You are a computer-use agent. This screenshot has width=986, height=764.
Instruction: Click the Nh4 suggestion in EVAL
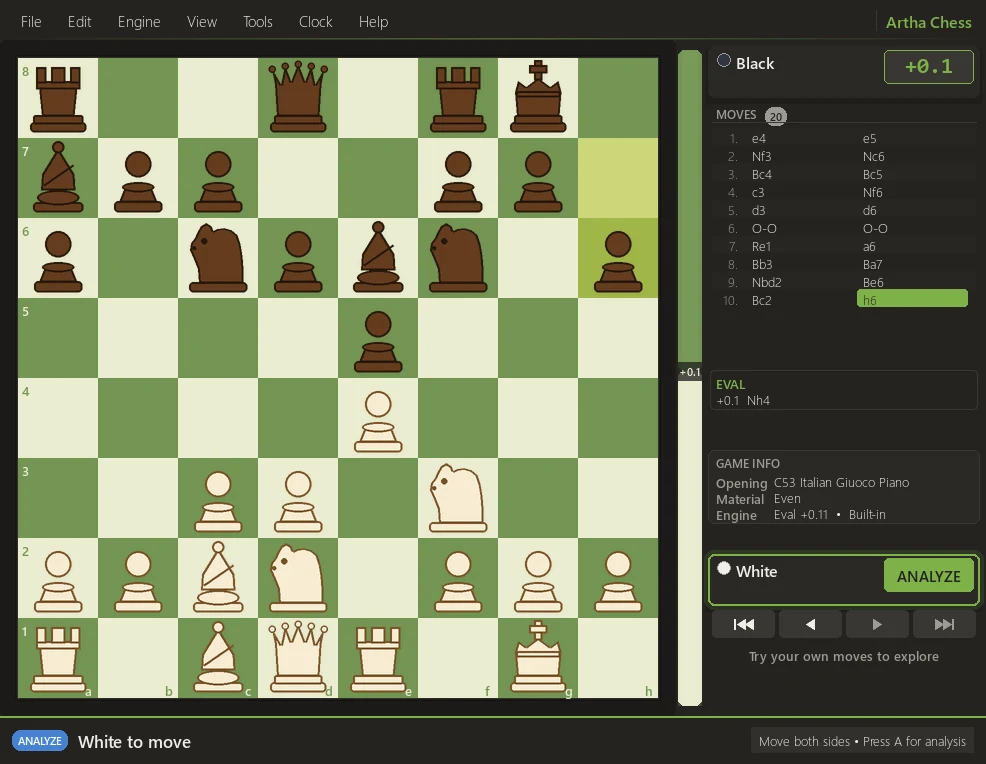click(758, 401)
